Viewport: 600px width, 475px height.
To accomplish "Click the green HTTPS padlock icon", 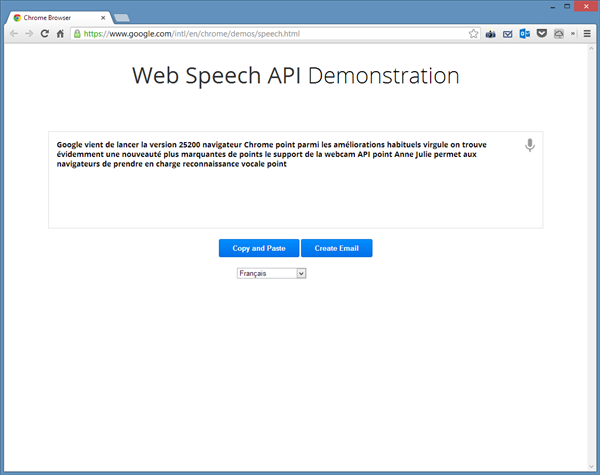I will 77,33.
